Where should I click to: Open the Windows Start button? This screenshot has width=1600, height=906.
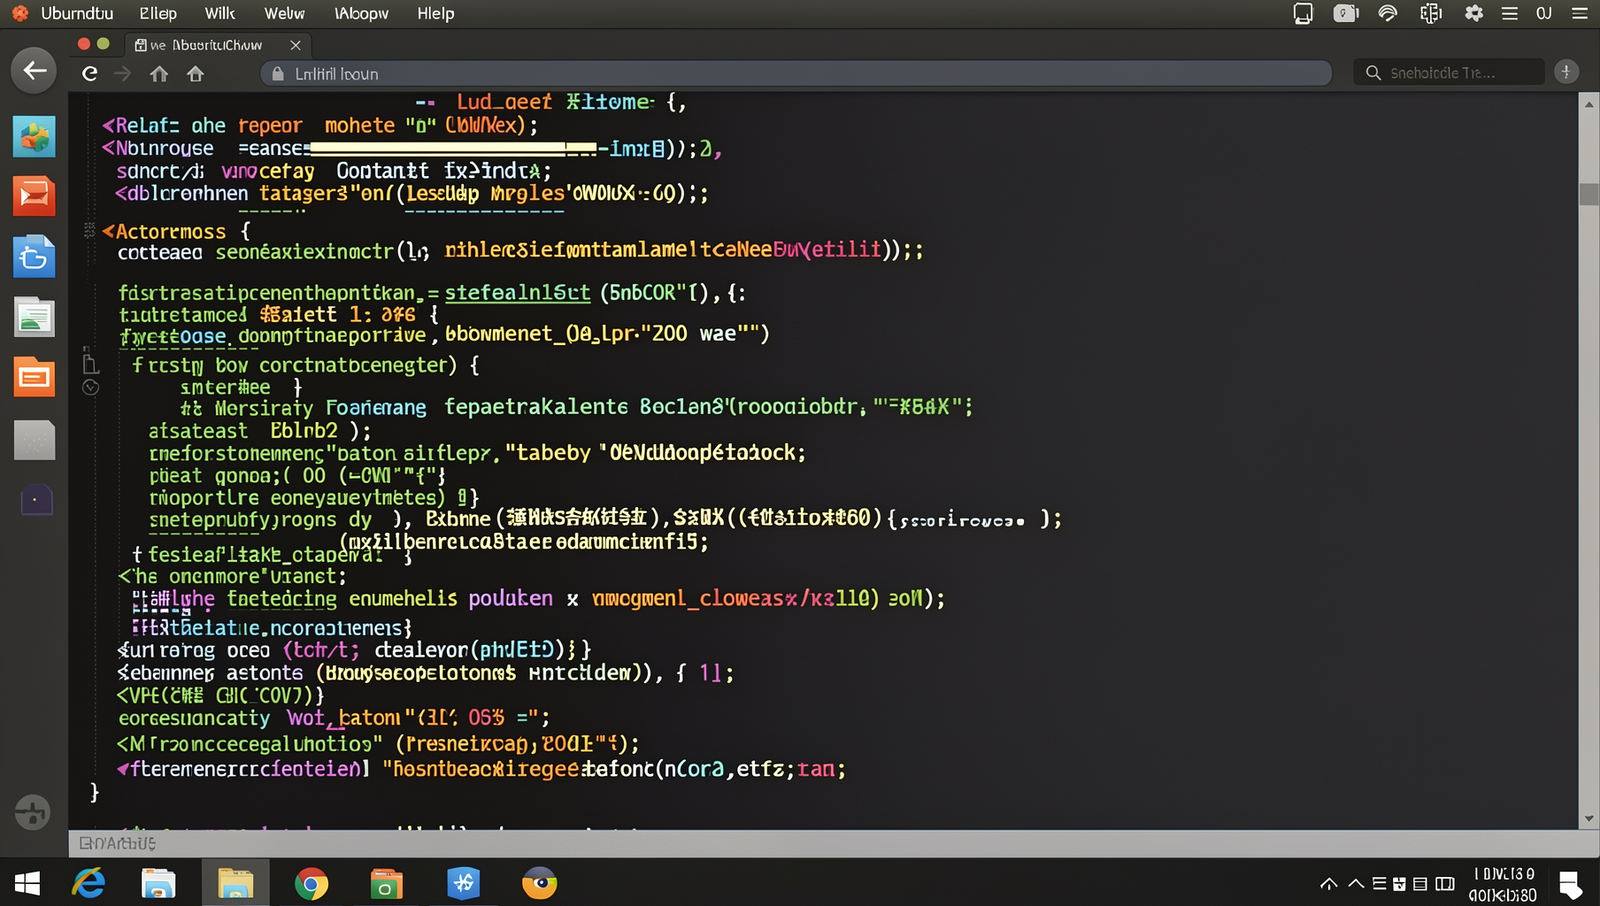click(x=27, y=884)
